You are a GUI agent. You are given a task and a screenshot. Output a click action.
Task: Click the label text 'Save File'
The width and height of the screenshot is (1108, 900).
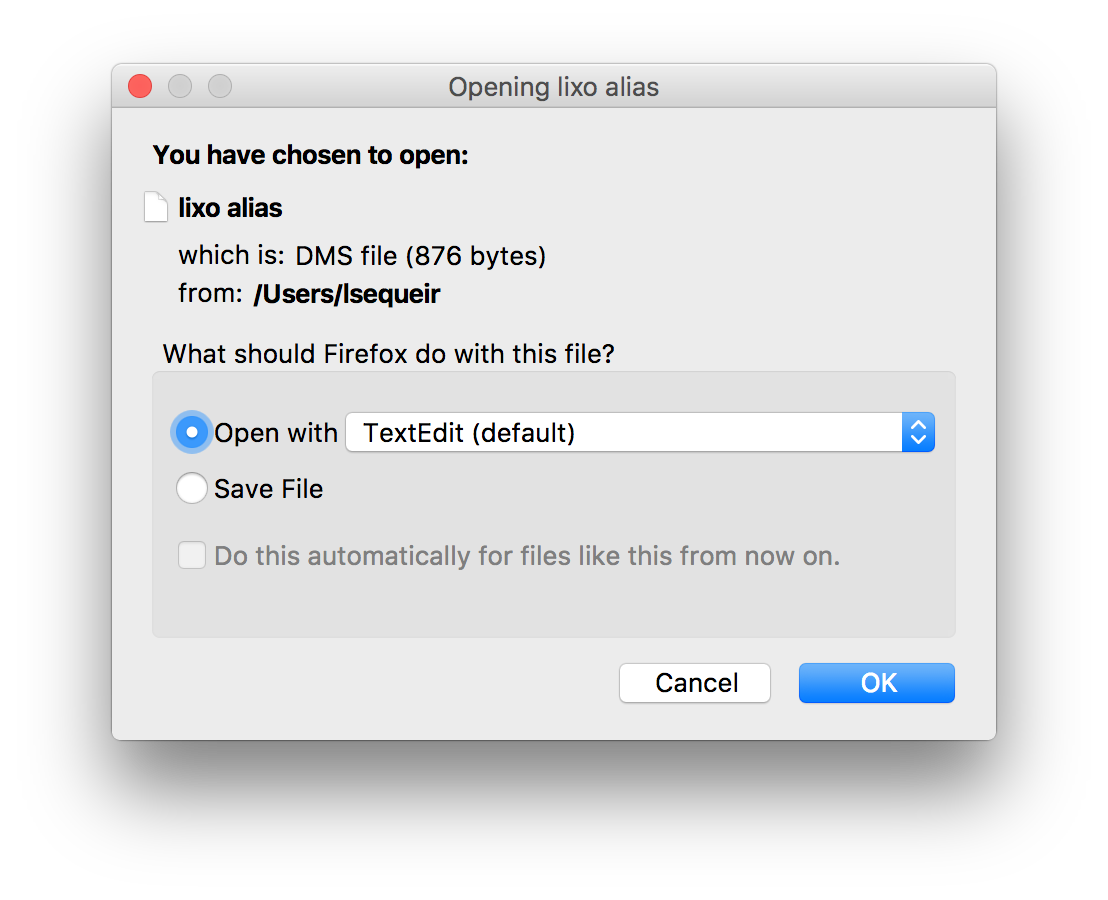tap(268, 488)
